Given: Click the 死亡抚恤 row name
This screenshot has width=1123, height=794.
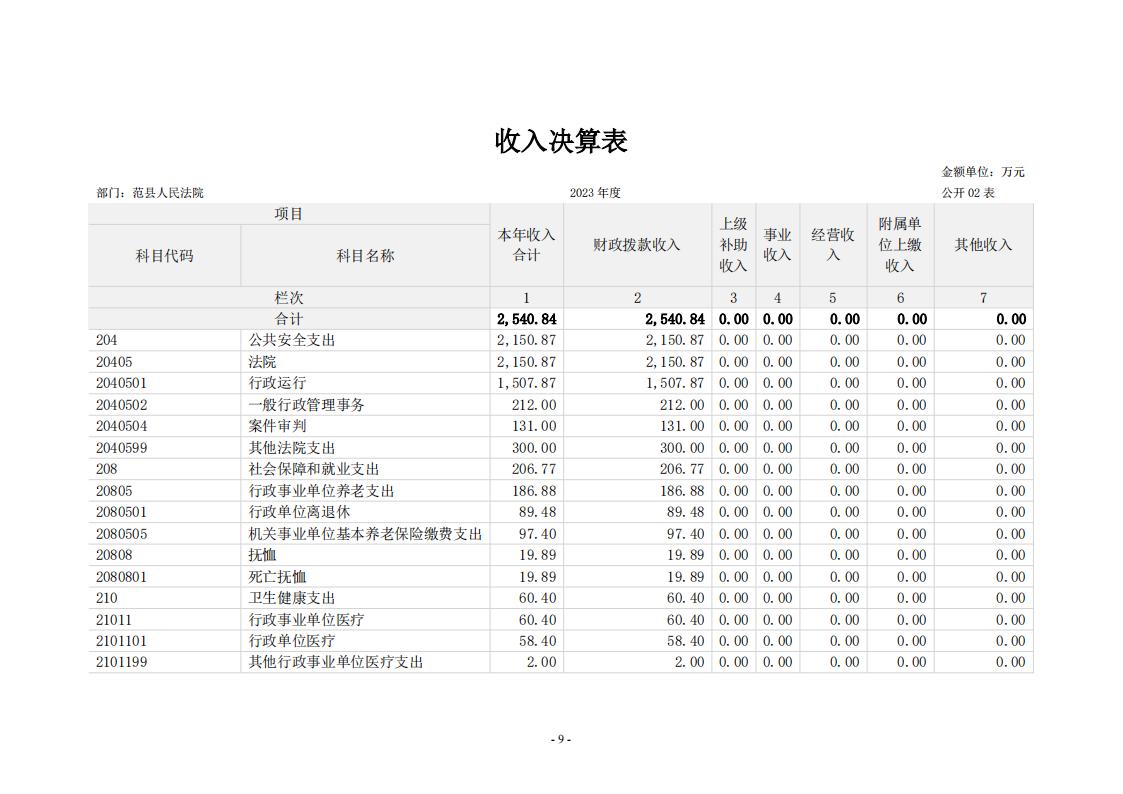Looking at the screenshot, I should coord(277,576).
